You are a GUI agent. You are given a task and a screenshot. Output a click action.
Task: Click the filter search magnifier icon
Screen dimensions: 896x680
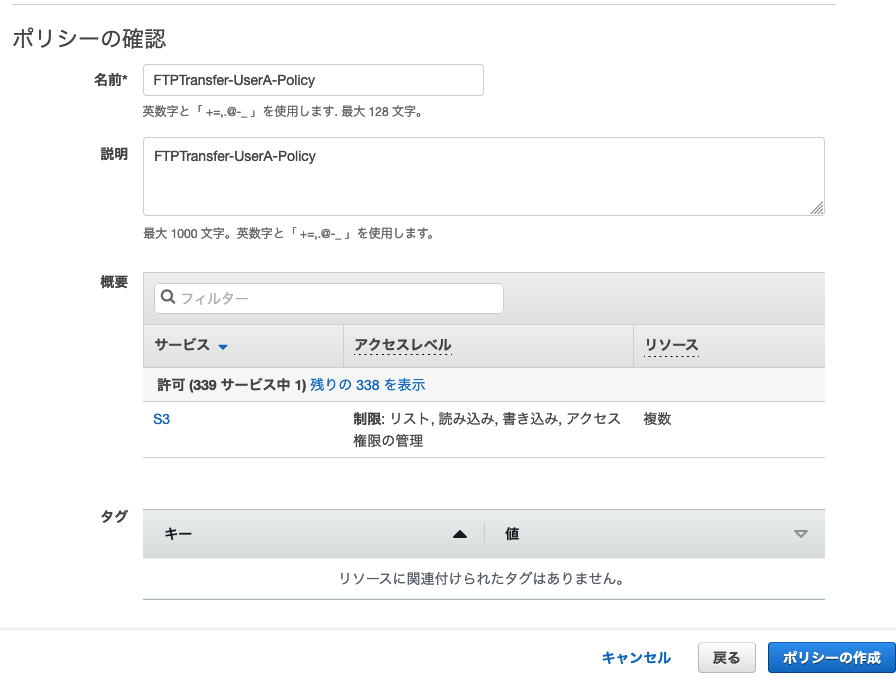[167, 297]
